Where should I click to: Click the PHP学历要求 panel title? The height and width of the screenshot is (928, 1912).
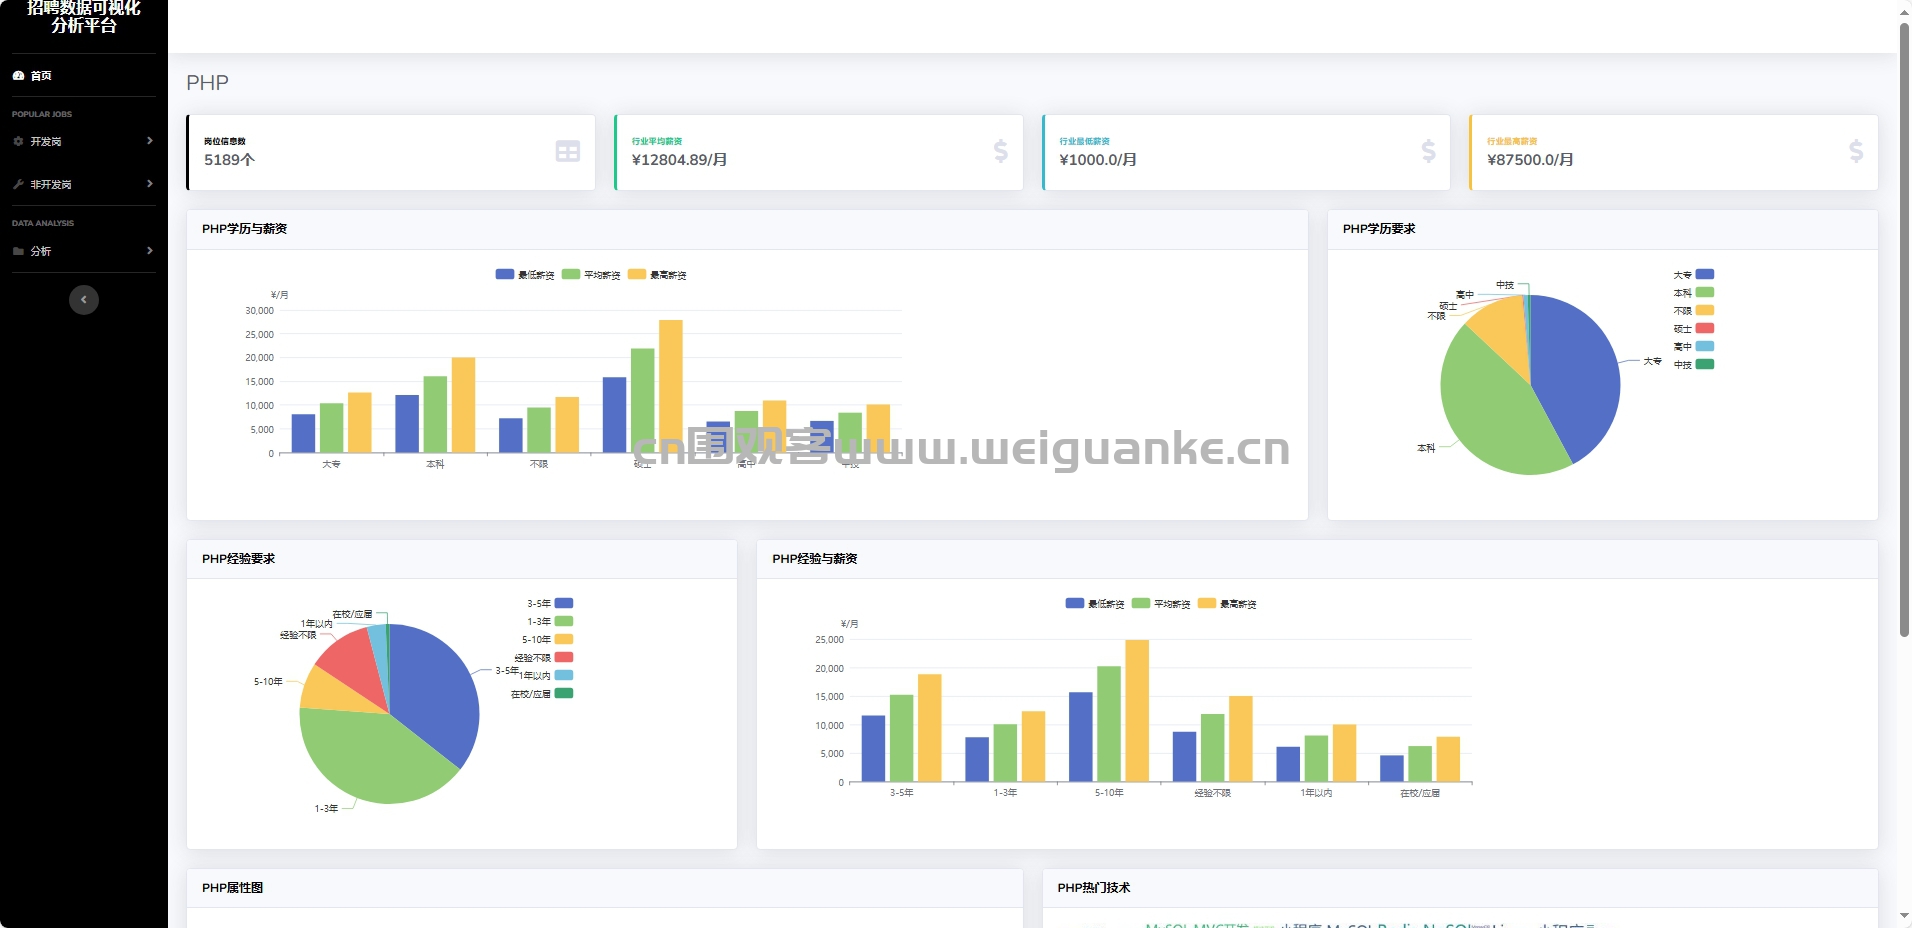[1378, 229]
